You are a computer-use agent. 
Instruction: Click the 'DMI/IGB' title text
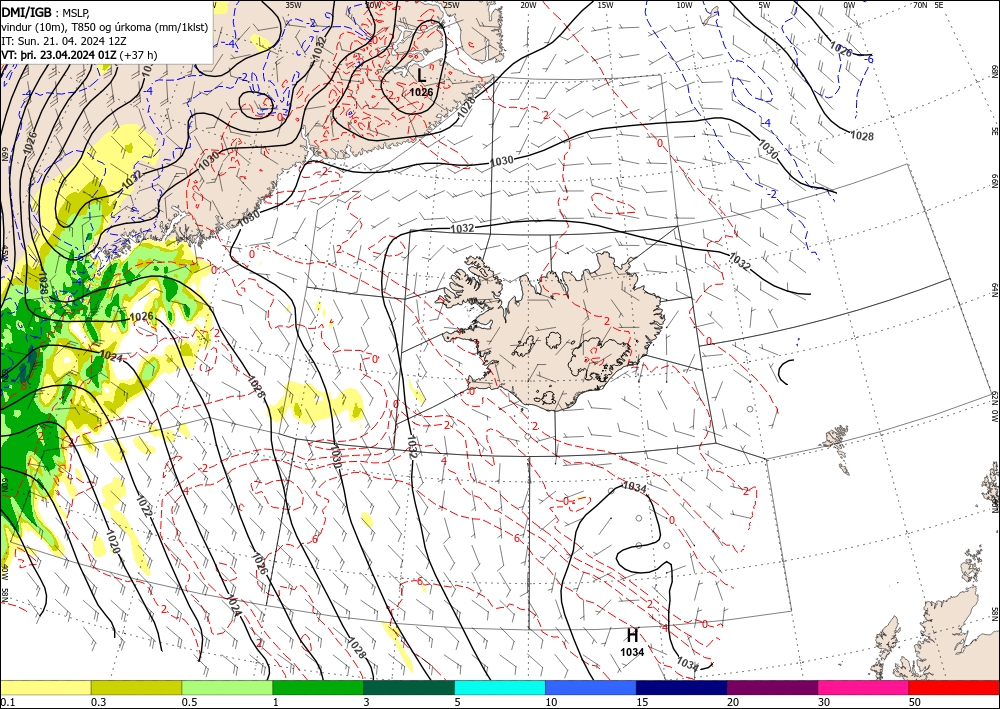pyautogui.click(x=27, y=11)
